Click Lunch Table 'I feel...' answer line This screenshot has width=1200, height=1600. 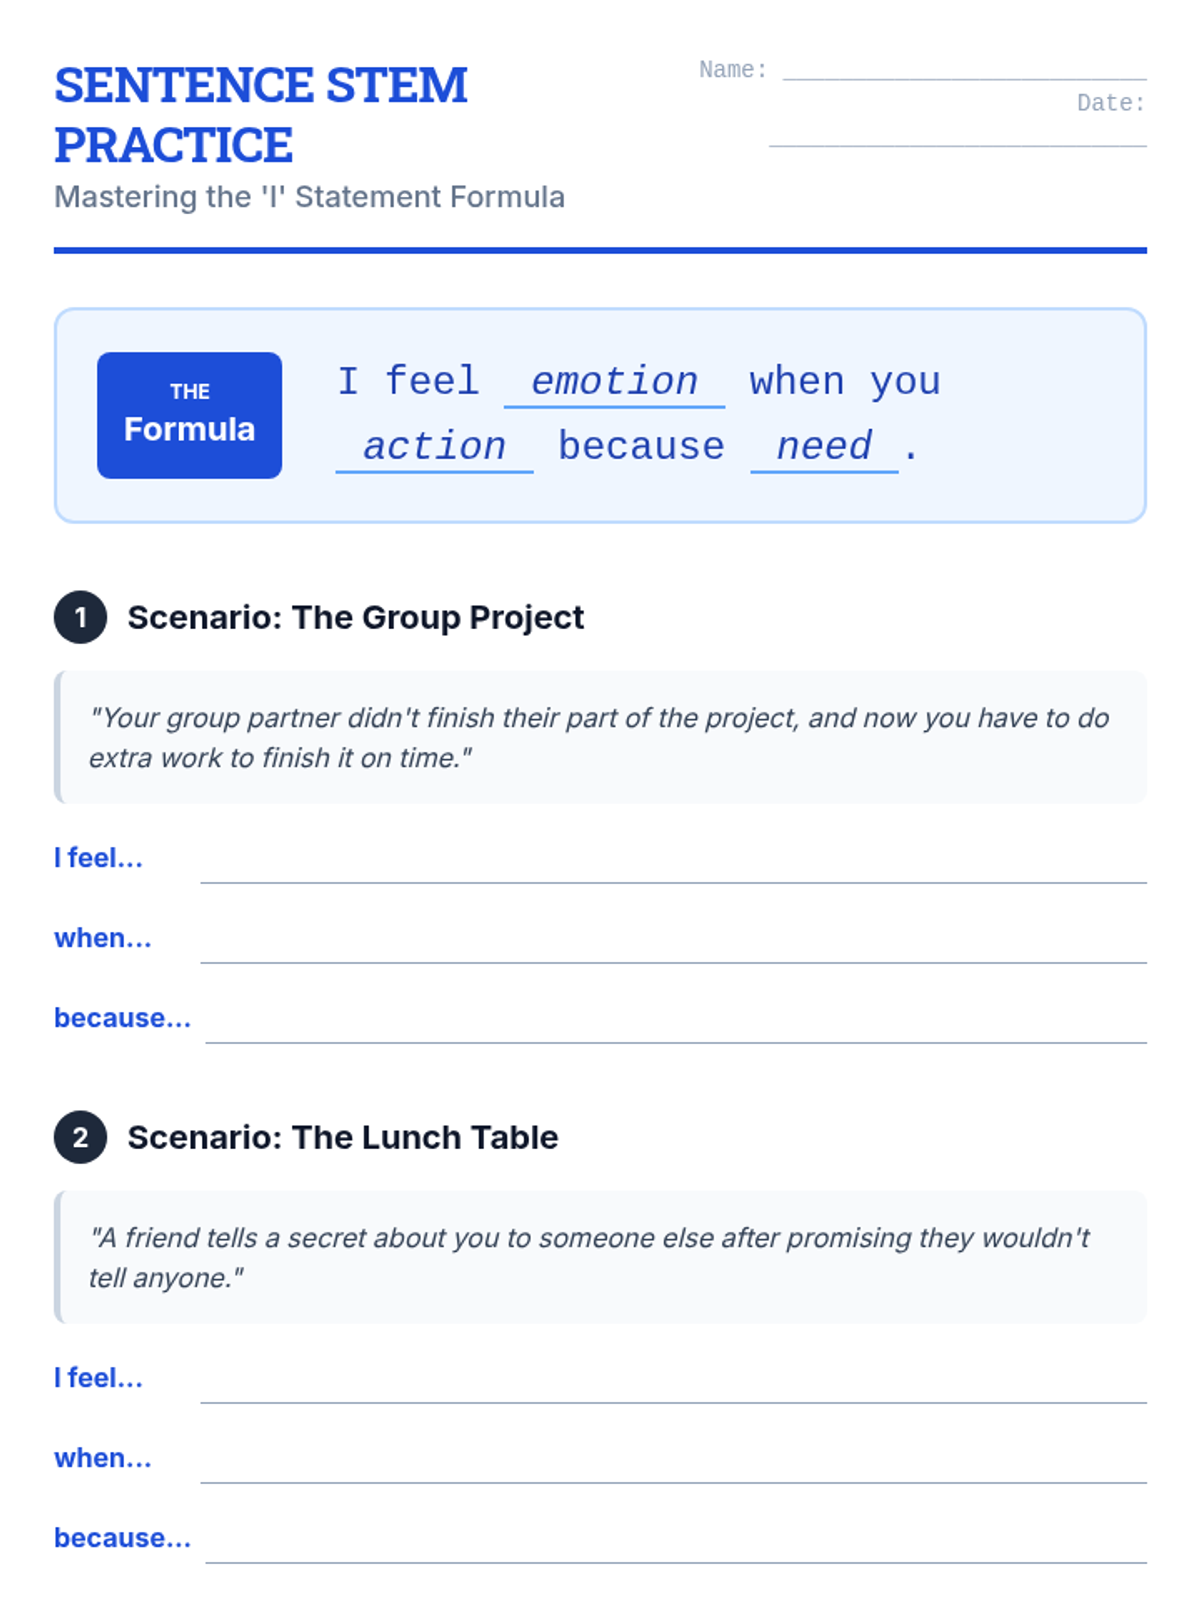673,1385
